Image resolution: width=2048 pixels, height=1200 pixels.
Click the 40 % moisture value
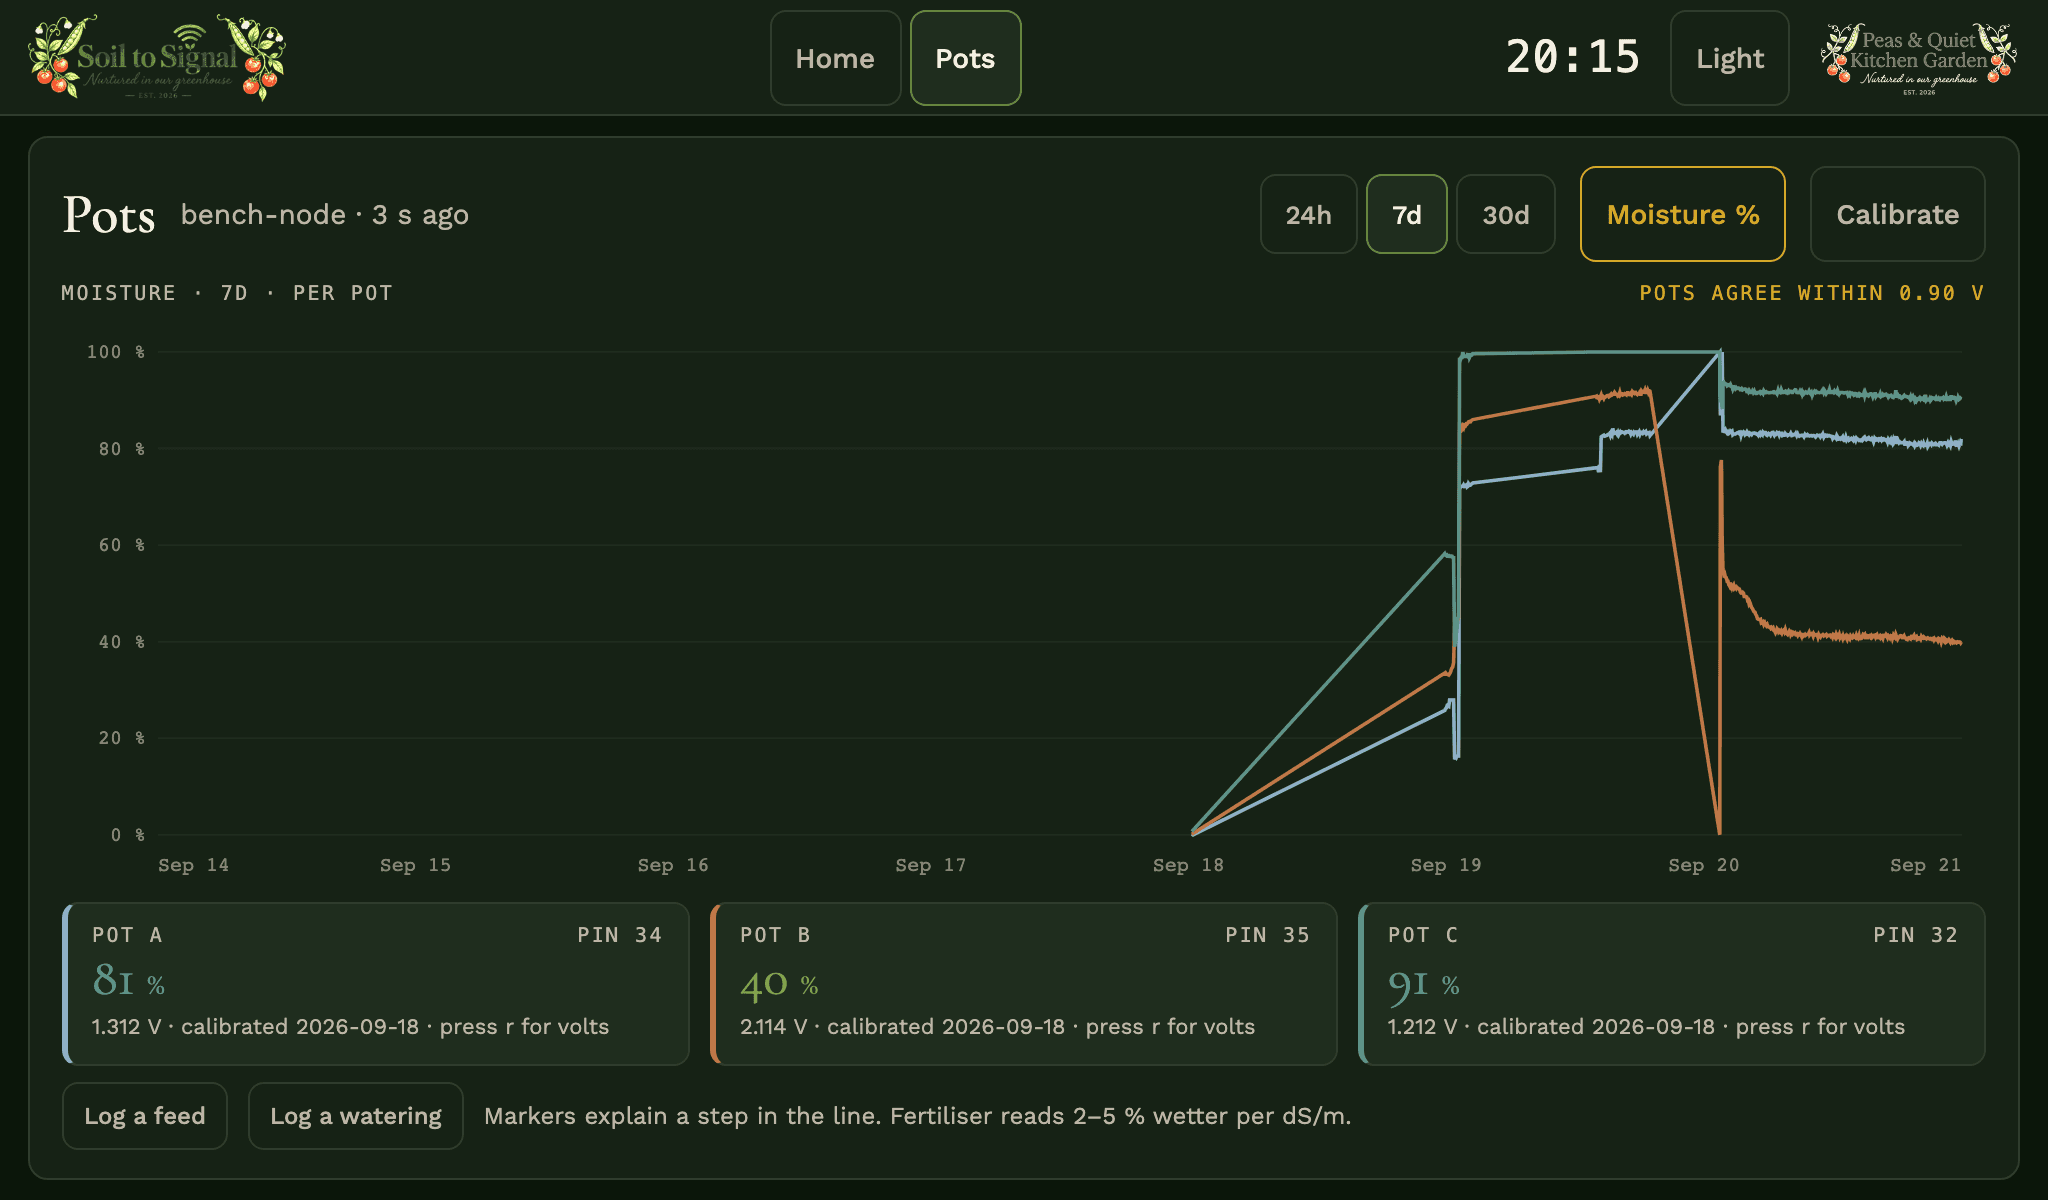tap(779, 984)
